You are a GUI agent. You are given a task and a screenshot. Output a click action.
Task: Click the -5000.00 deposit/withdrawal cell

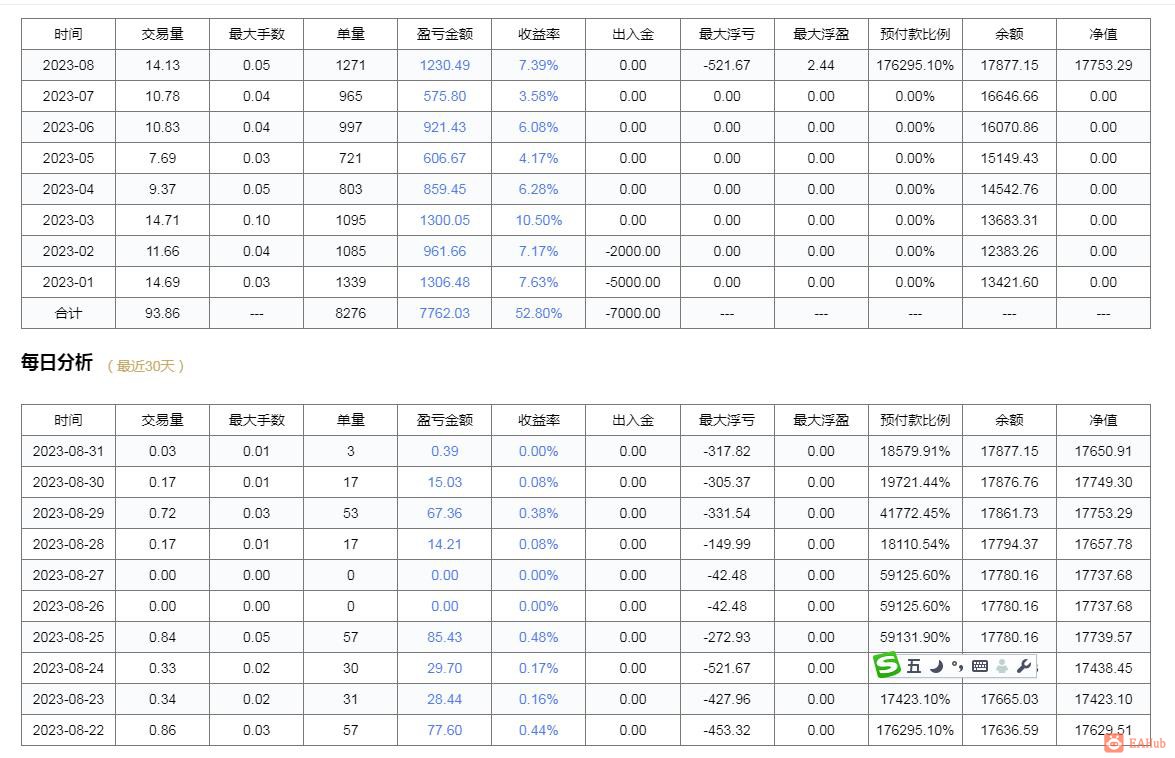tap(632, 282)
